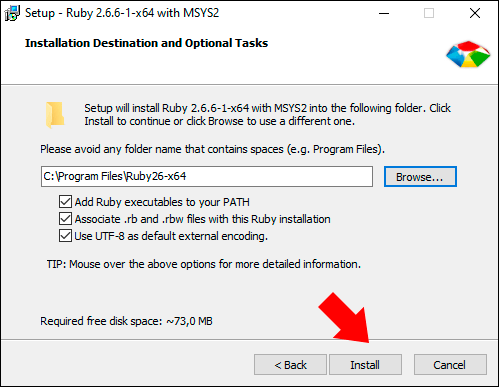Toggle the .rb and .rbw file association checkbox
This screenshot has height=387, width=499.
(x=65, y=219)
